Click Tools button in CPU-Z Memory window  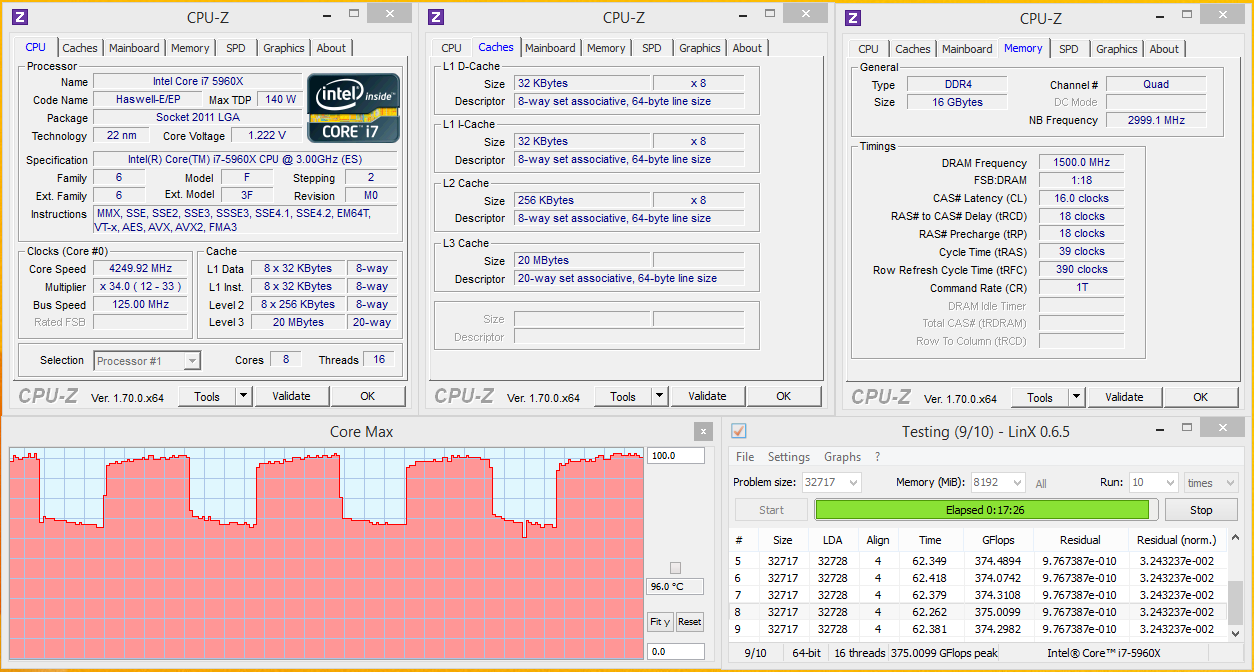click(x=1040, y=397)
